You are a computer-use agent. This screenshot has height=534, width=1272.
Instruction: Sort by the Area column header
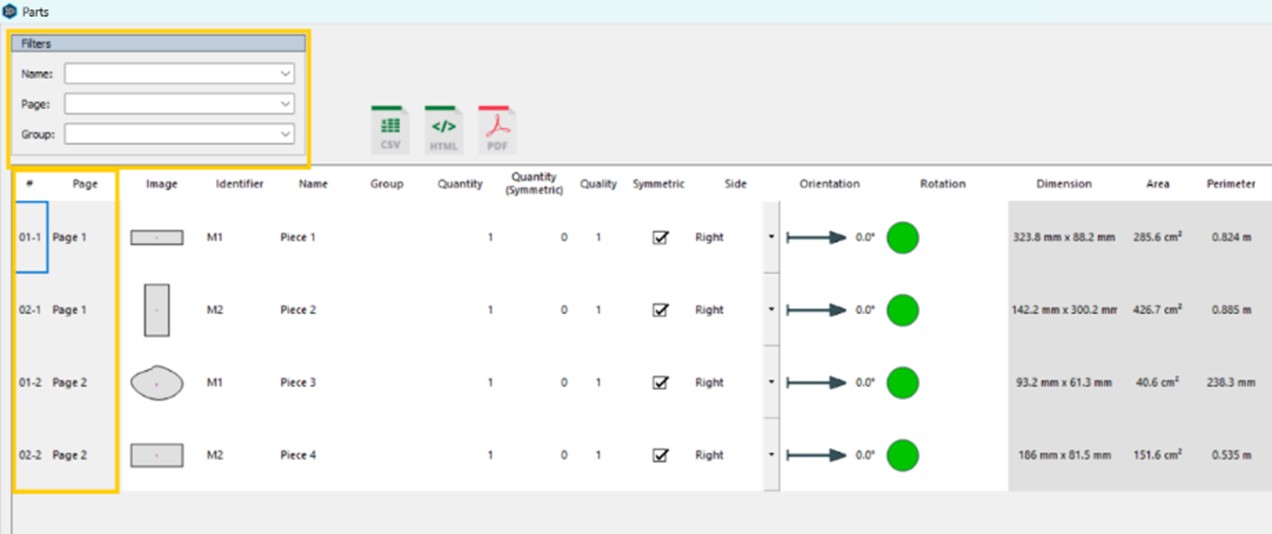1158,184
